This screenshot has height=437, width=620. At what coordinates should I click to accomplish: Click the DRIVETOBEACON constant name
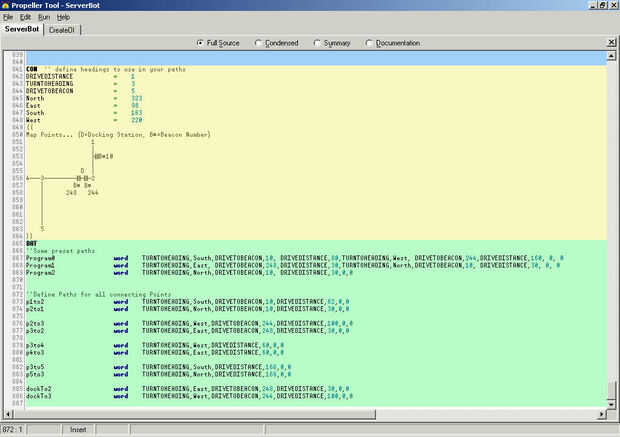[x=49, y=91]
